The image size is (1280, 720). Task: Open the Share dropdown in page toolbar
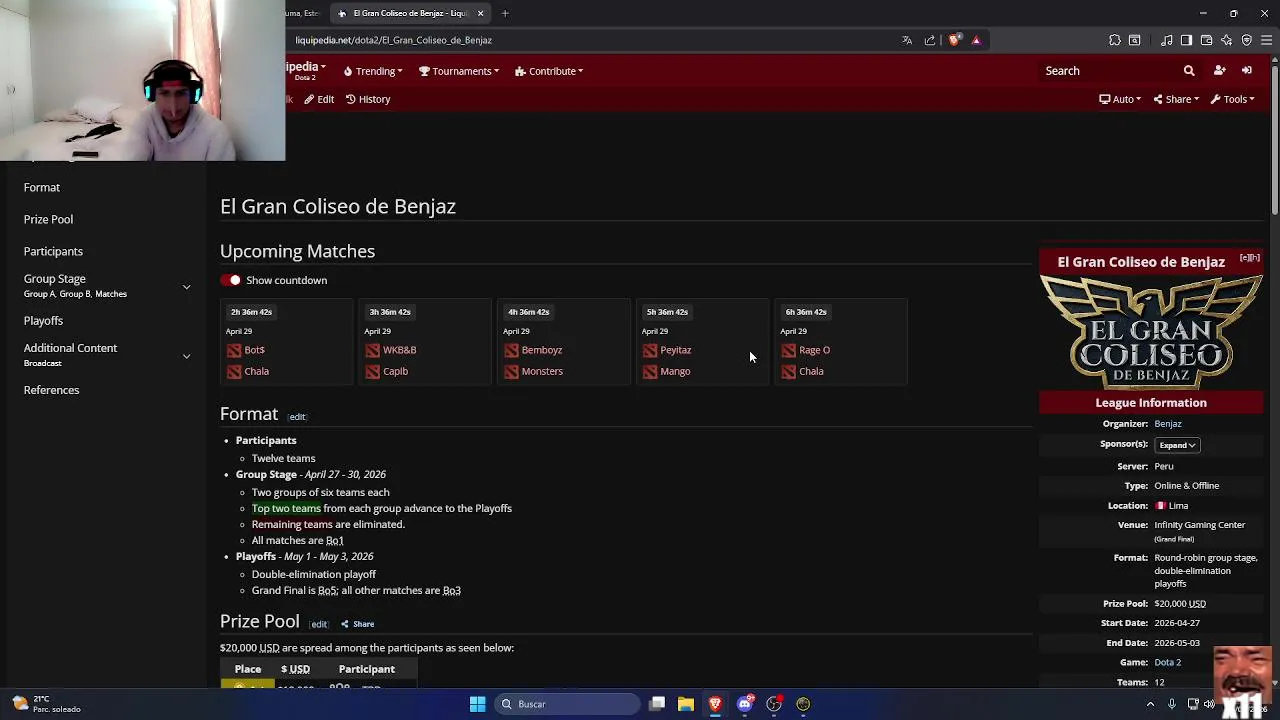[1176, 99]
